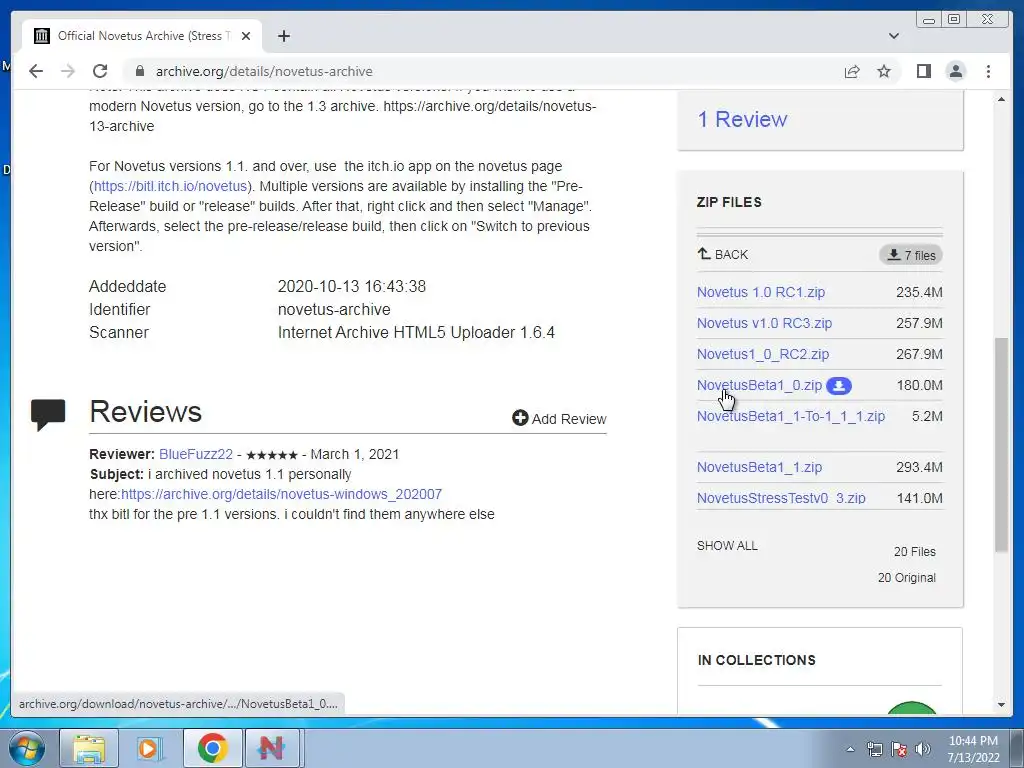
Task: Open the network tray icon
Action: (x=874, y=749)
